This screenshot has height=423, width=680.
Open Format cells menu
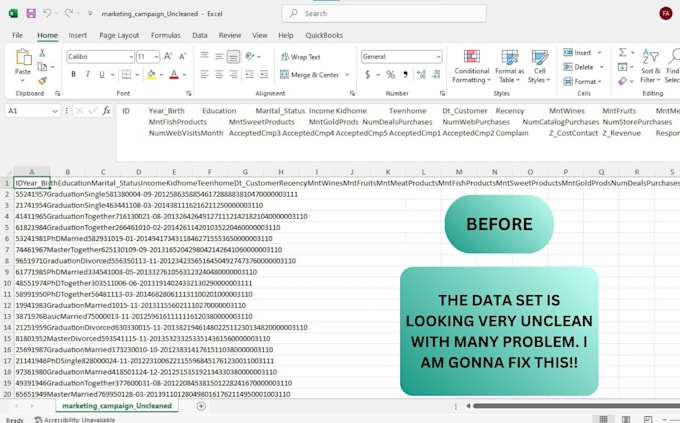582,81
